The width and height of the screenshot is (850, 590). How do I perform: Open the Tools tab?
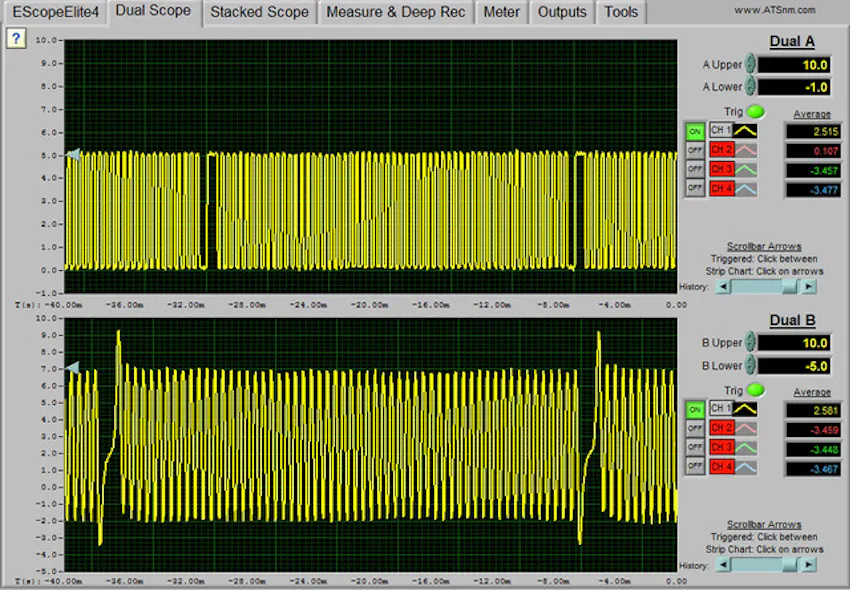click(x=621, y=12)
